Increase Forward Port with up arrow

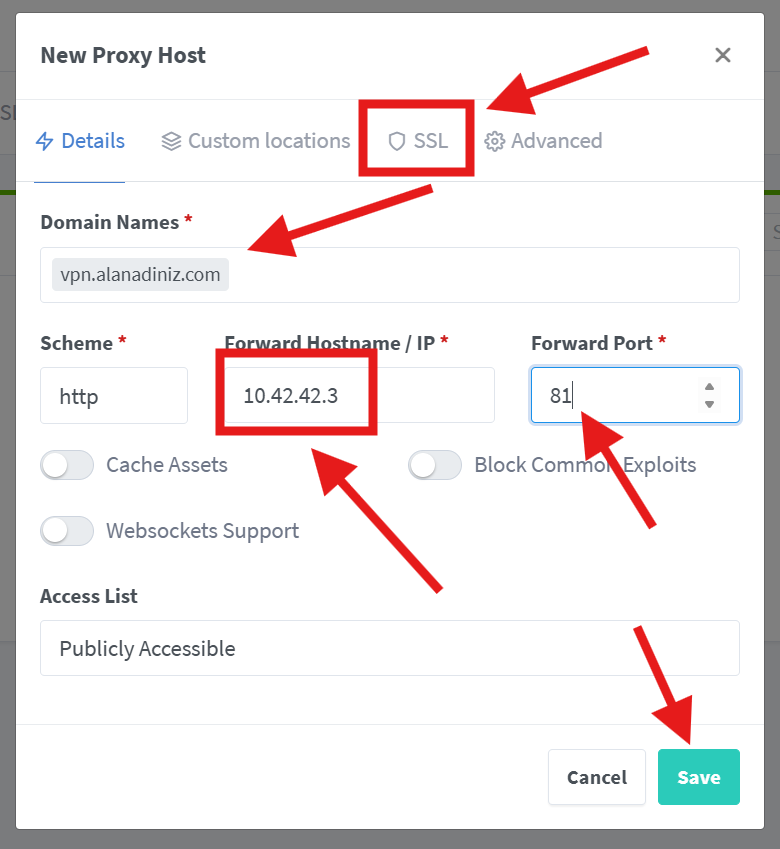pyautogui.click(x=710, y=387)
